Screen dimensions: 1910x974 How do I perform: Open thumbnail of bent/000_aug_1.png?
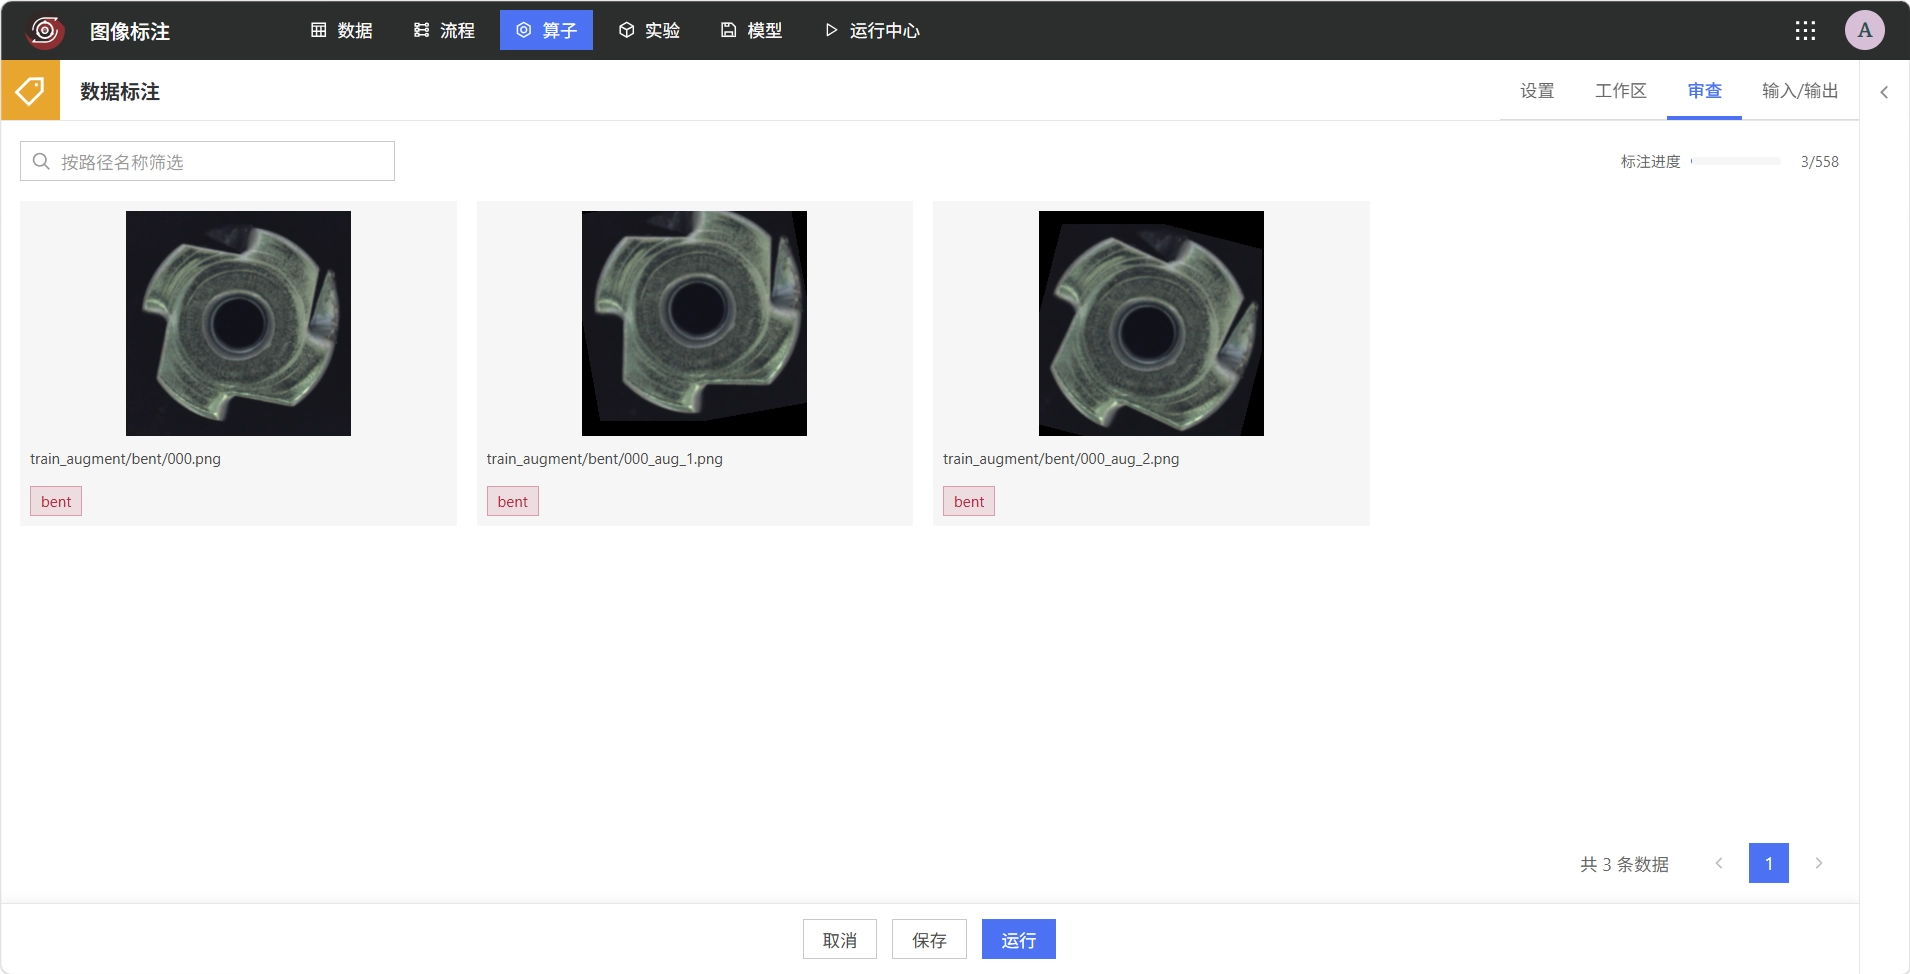[x=694, y=323]
